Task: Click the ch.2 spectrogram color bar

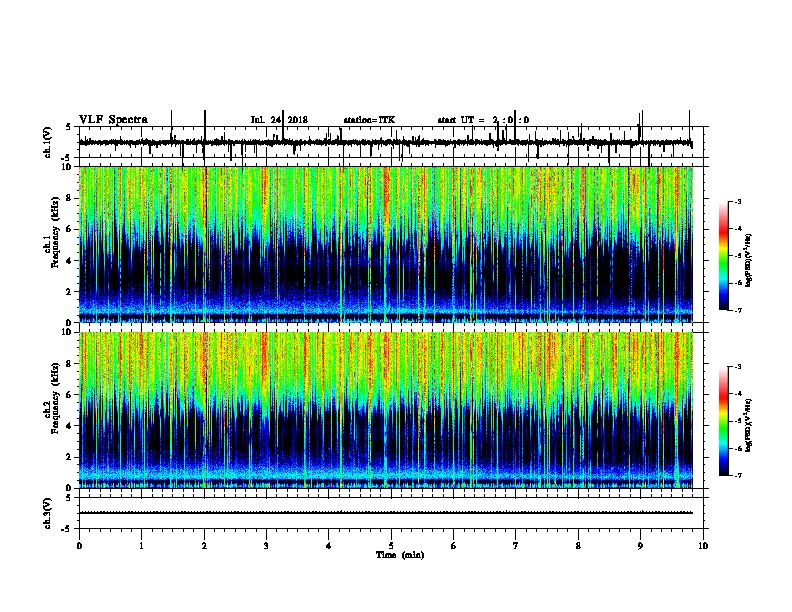Action: tap(723, 421)
